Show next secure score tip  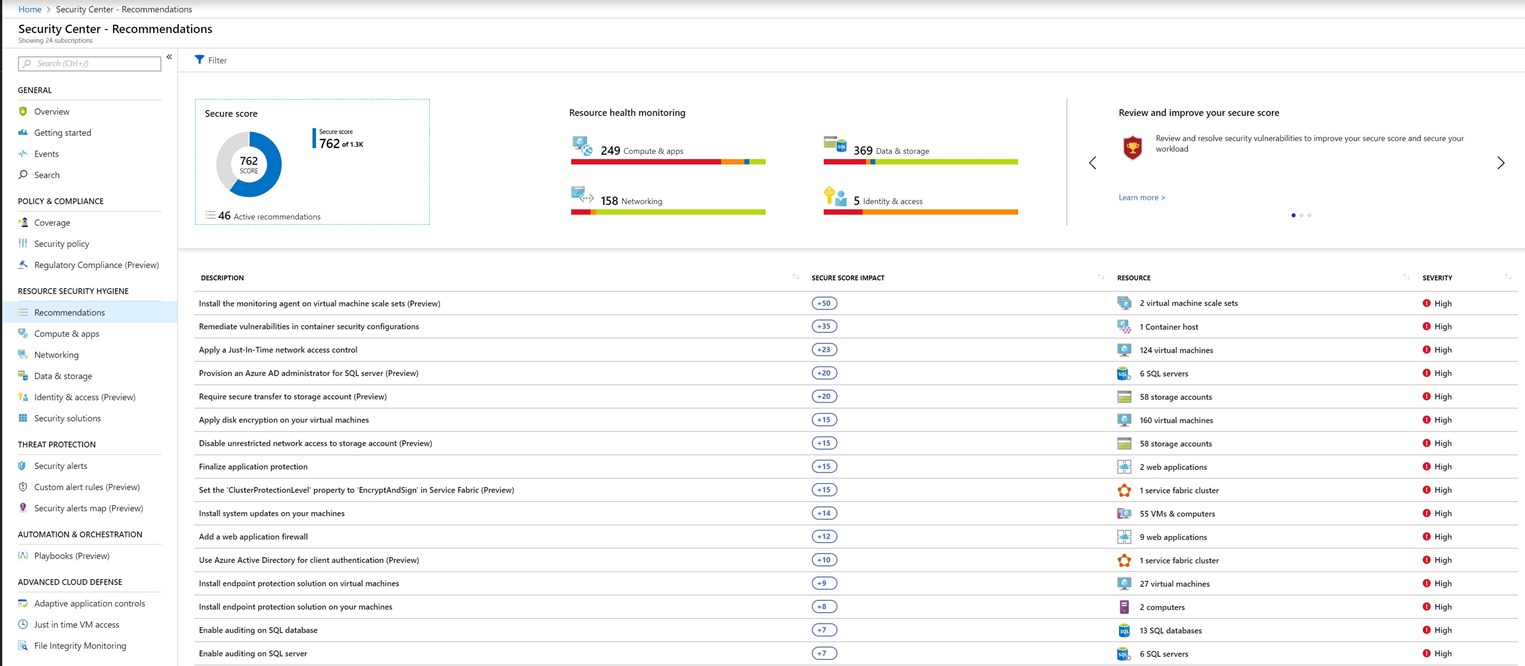(x=1500, y=162)
